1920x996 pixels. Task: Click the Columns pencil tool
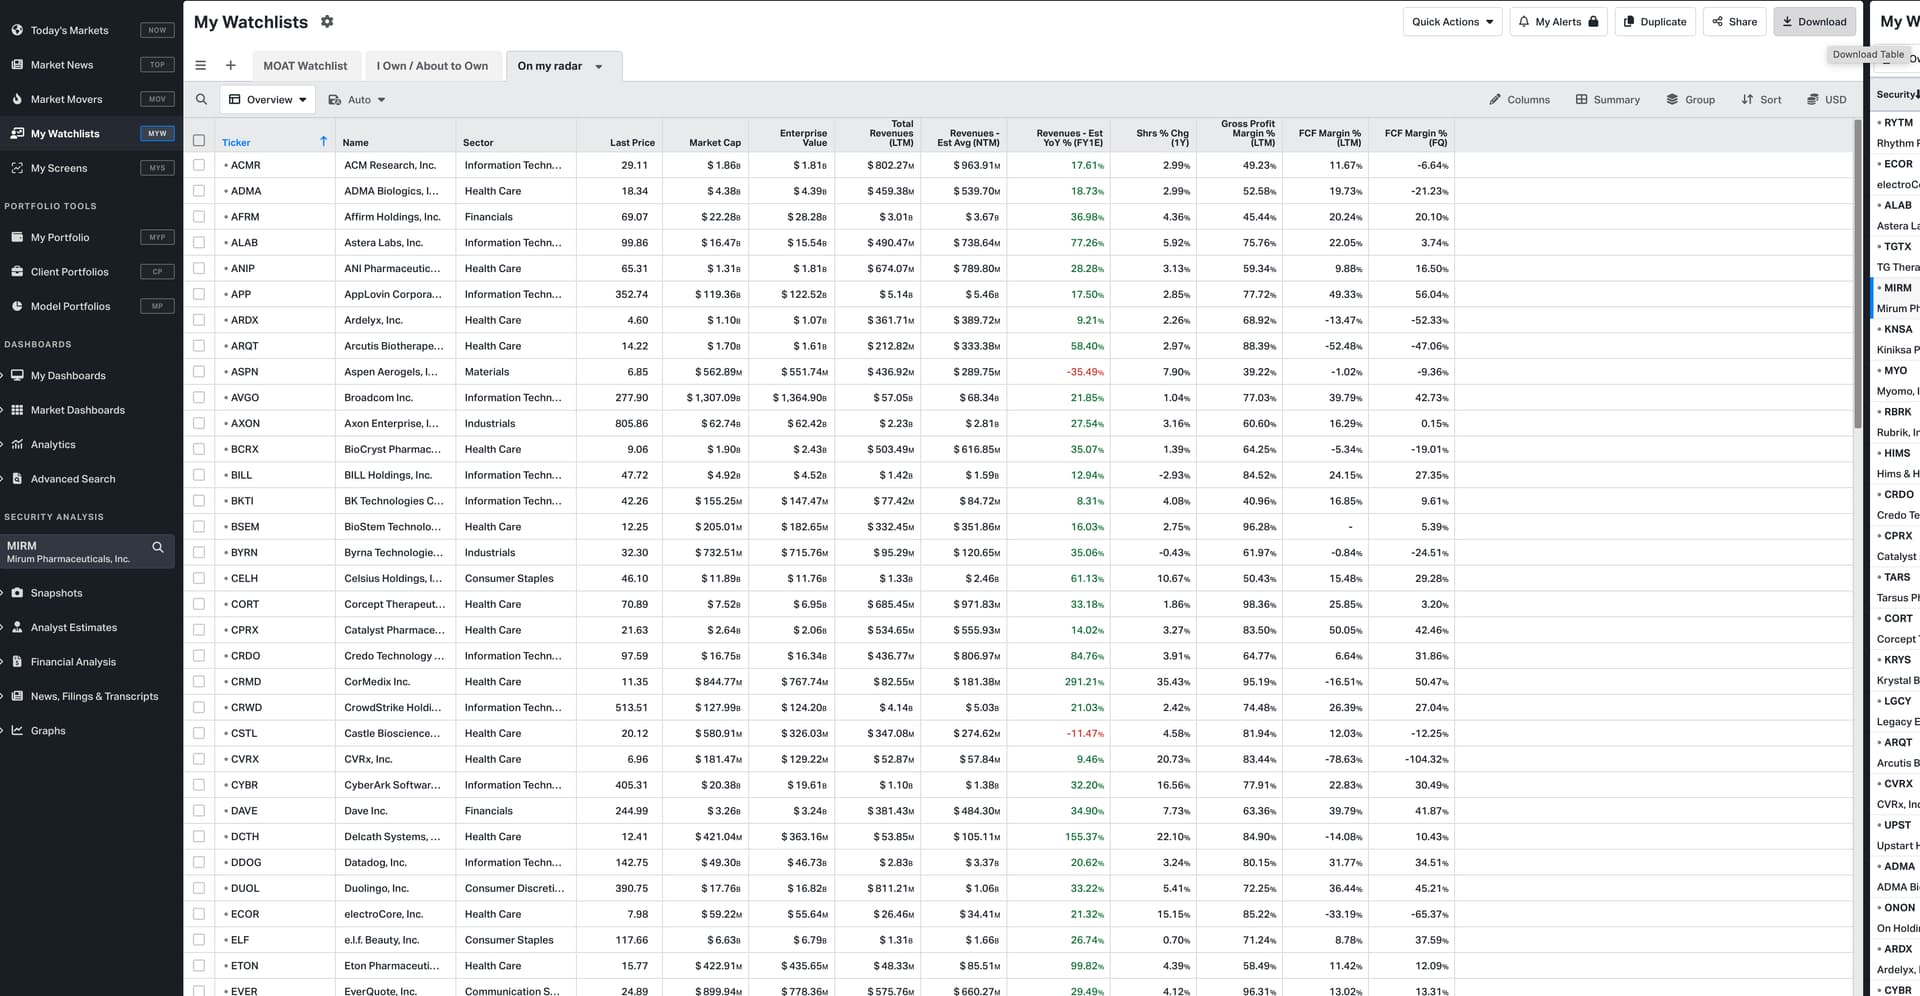point(1519,100)
